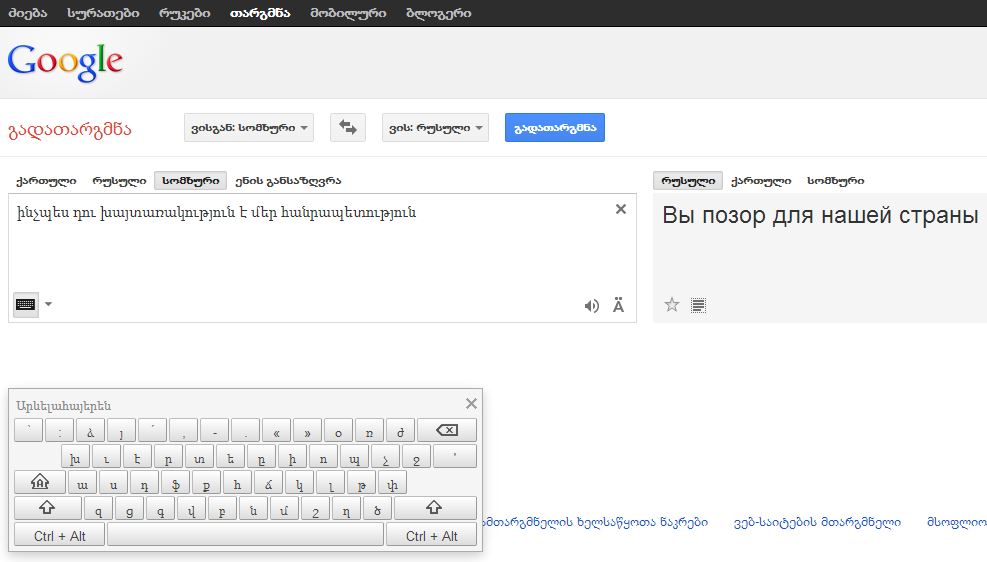987x562 pixels.
Task: Toggle left Ctrl + Alt key on keyboard
Action: pos(60,536)
